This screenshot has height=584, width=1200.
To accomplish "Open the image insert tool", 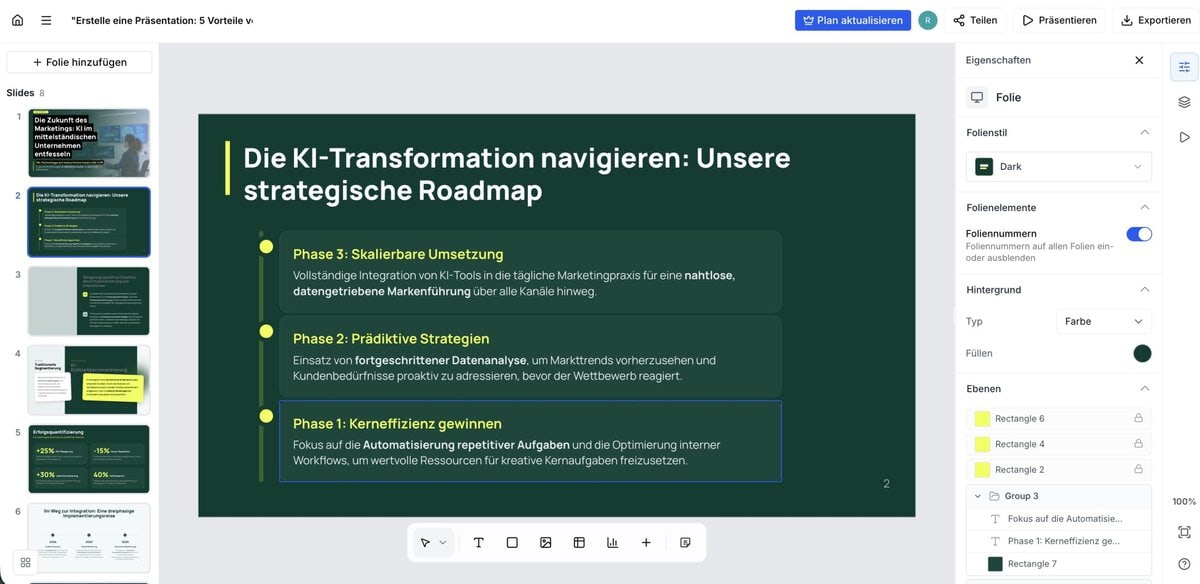I will coord(545,541).
